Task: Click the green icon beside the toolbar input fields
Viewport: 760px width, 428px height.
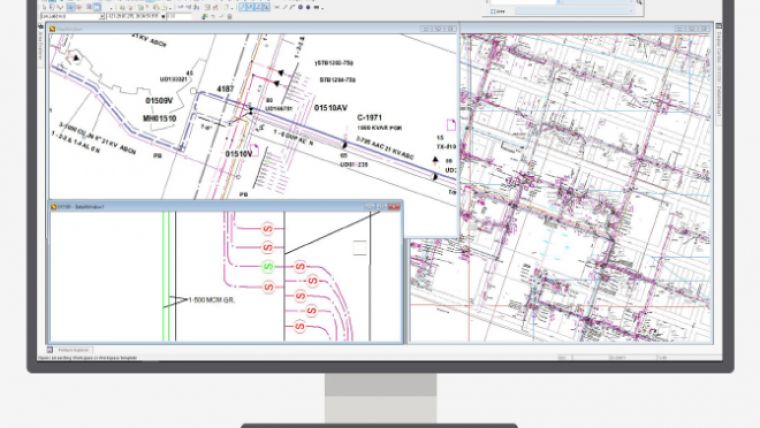Action: coord(205,16)
